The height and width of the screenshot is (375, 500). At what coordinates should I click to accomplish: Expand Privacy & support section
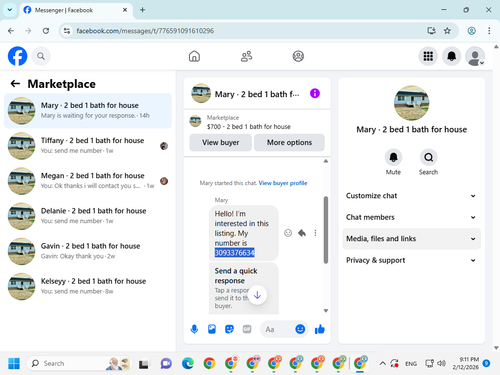(411, 260)
